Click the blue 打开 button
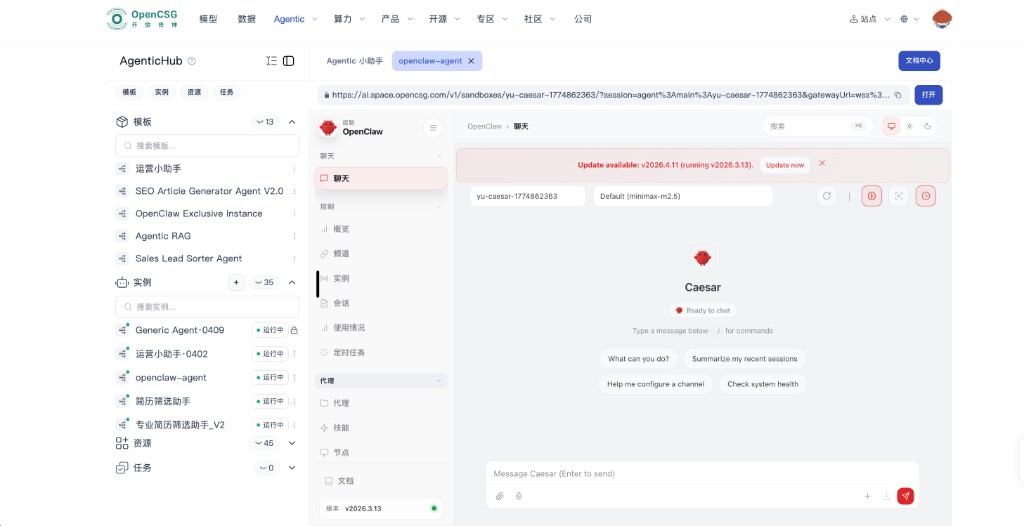This screenshot has height=526, width=1024. click(928, 95)
